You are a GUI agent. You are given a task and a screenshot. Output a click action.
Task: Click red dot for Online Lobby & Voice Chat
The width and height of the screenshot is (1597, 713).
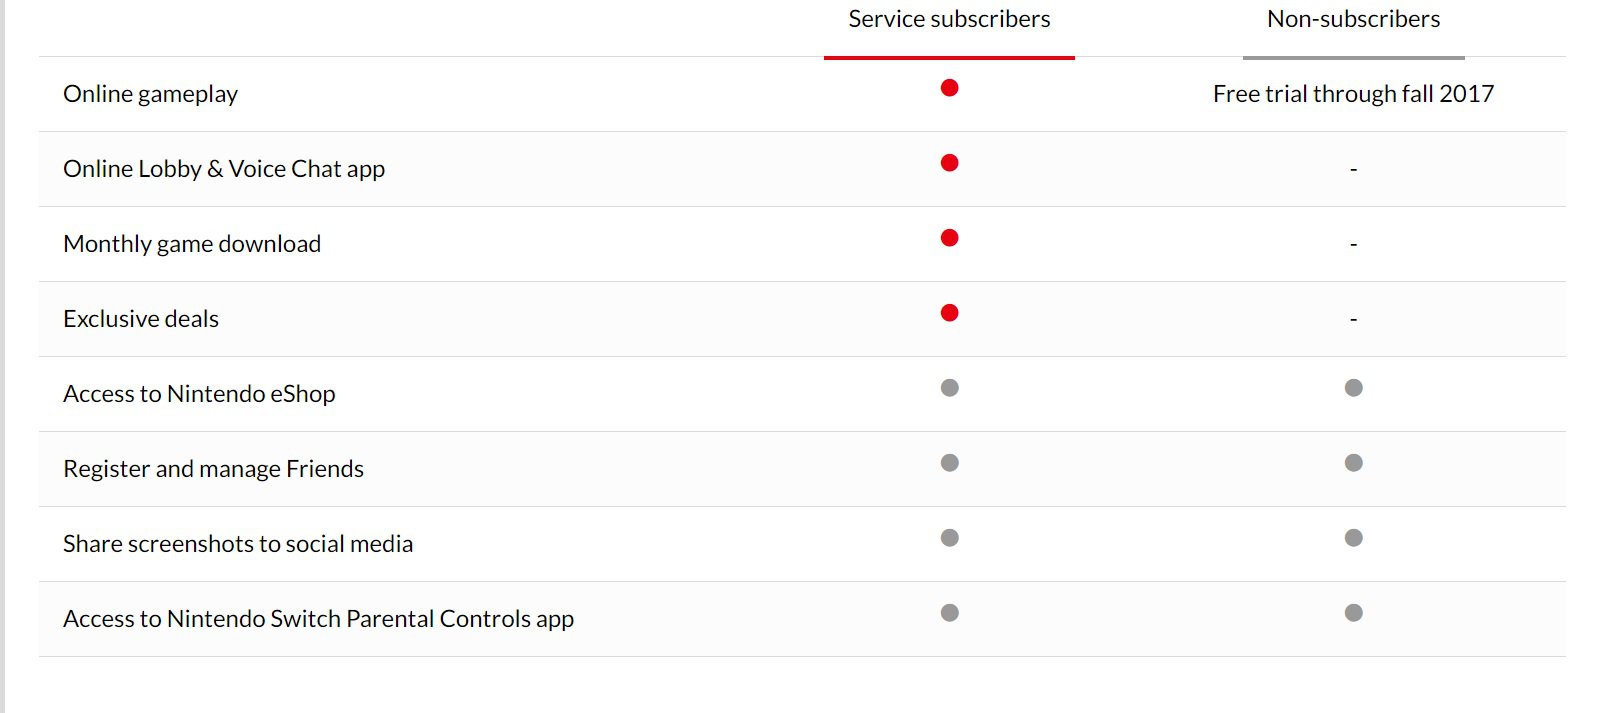pyautogui.click(x=950, y=163)
